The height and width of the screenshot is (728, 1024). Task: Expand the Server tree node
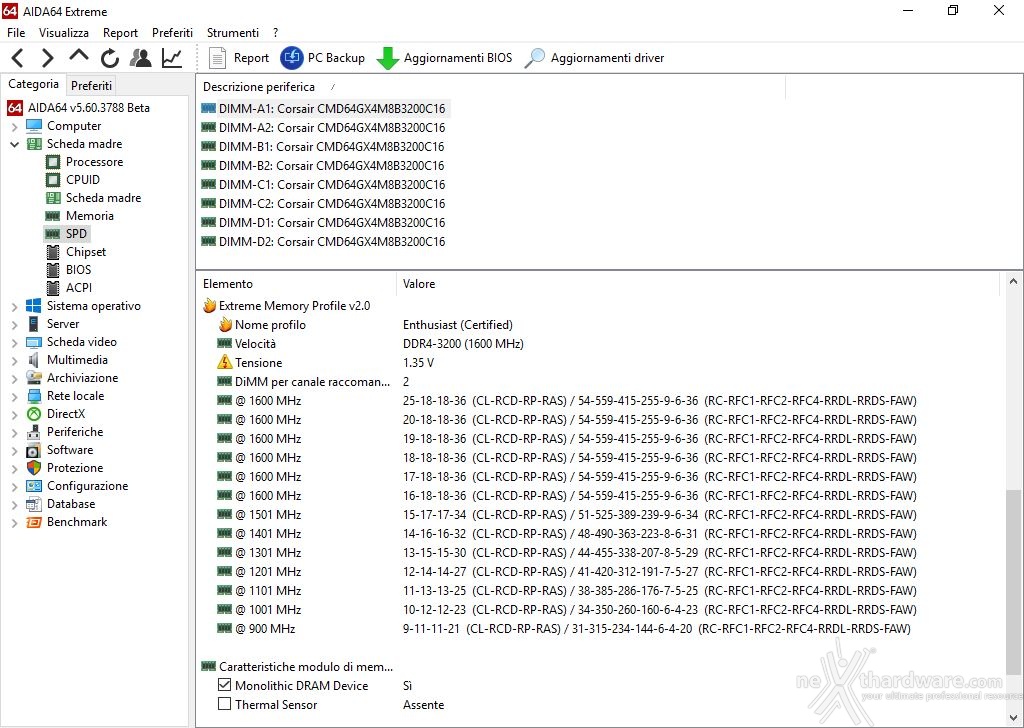(x=14, y=324)
